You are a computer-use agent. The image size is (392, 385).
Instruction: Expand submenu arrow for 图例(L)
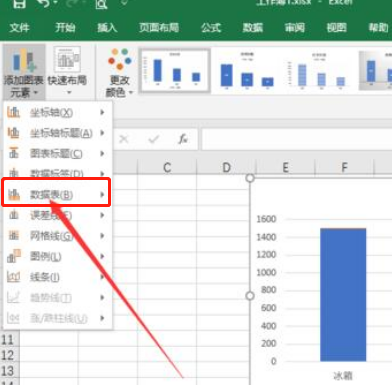pyautogui.click(x=102, y=256)
